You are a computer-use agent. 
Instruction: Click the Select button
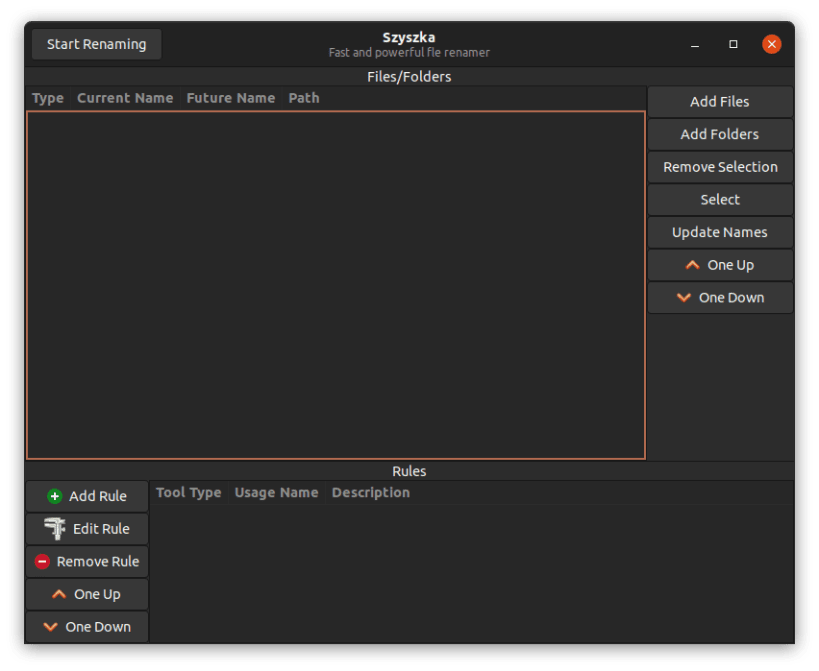pos(719,199)
